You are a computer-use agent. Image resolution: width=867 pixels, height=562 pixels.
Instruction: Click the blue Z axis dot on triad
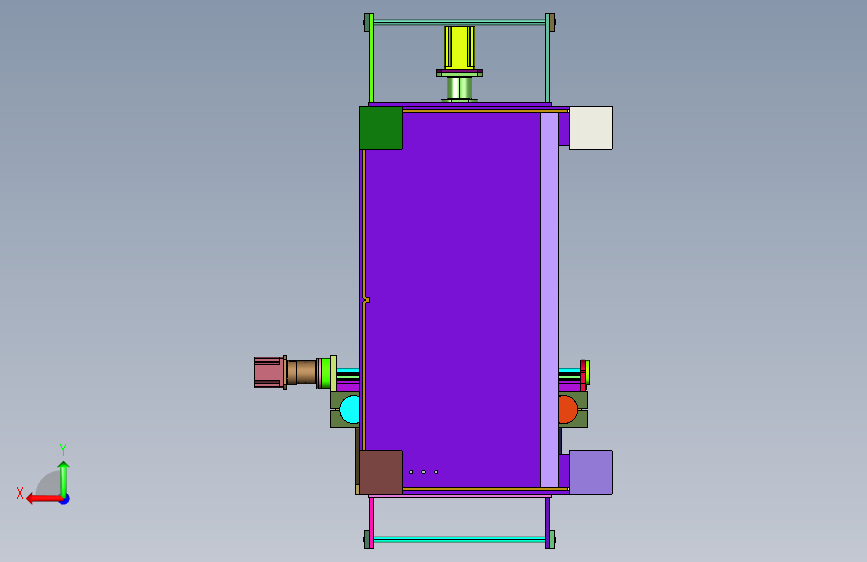(x=65, y=500)
